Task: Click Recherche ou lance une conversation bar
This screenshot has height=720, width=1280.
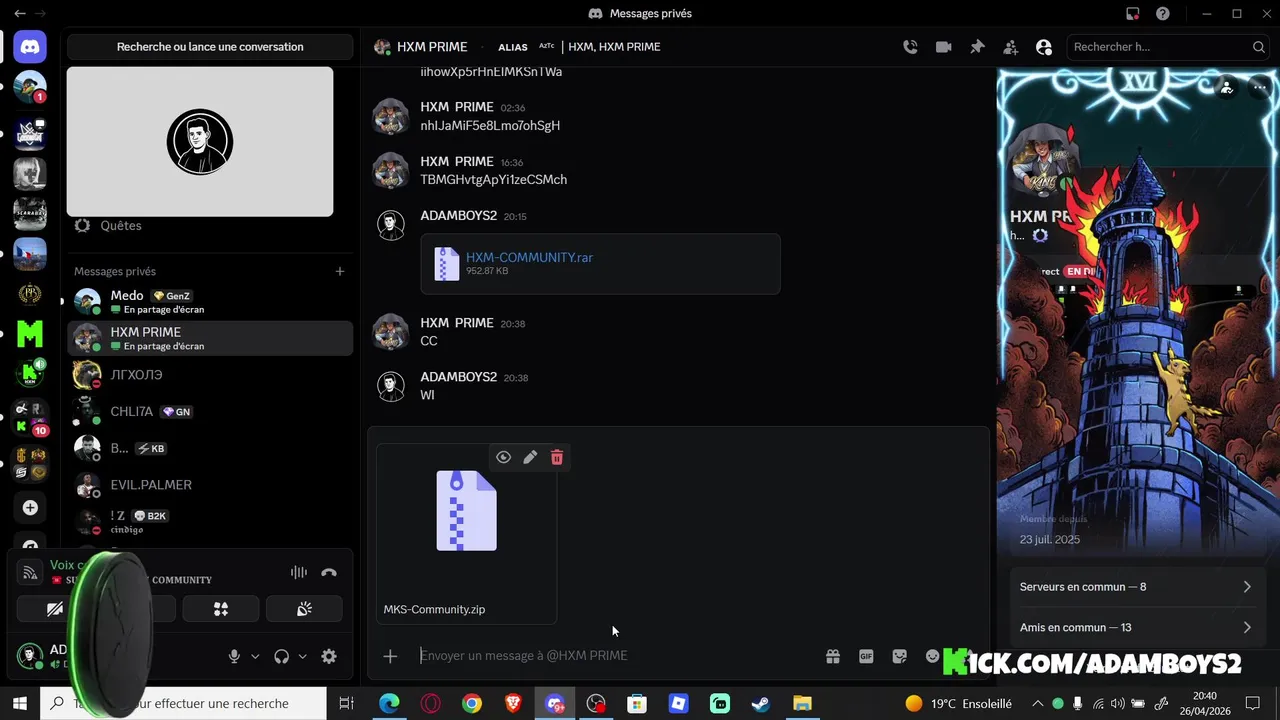Action: click(210, 47)
